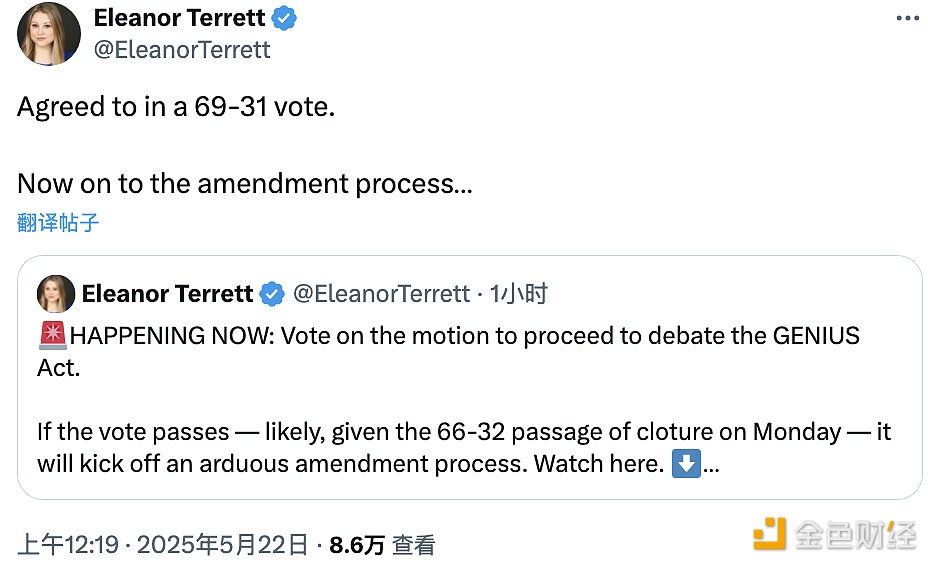Open the 上午12:19 · 2025年5月22日 timestamp
The image size is (928, 562).
tap(163, 544)
